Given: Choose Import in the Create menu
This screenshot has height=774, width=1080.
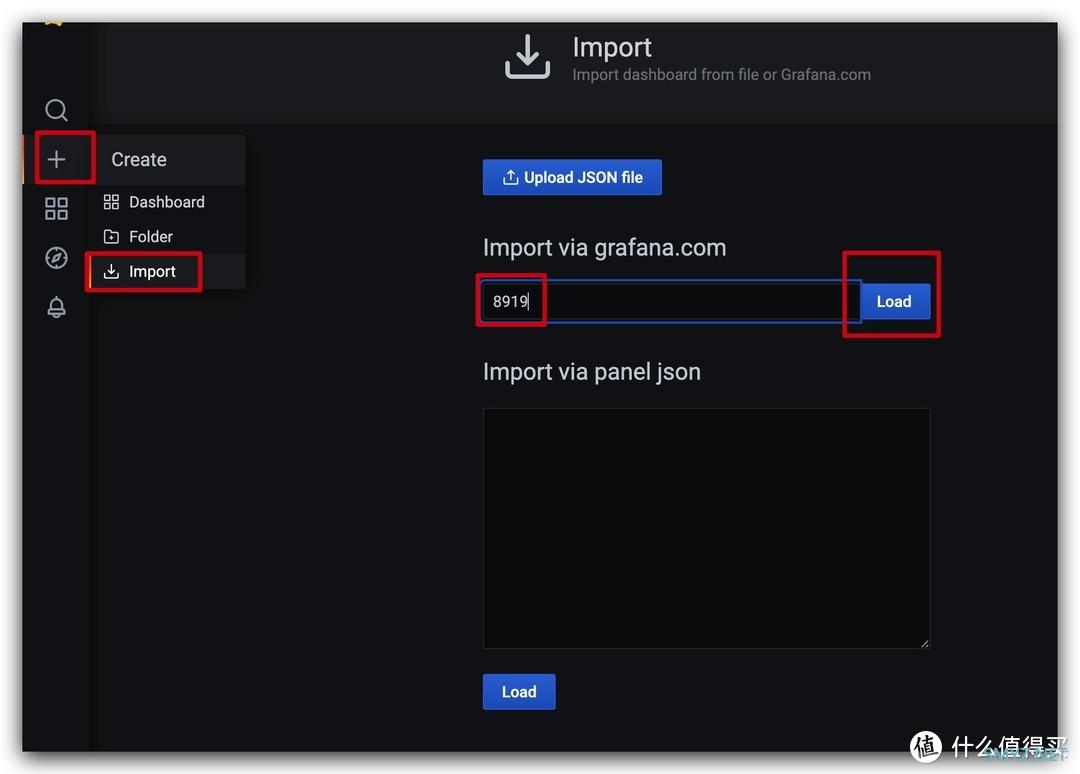Looking at the screenshot, I should tap(167, 271).
